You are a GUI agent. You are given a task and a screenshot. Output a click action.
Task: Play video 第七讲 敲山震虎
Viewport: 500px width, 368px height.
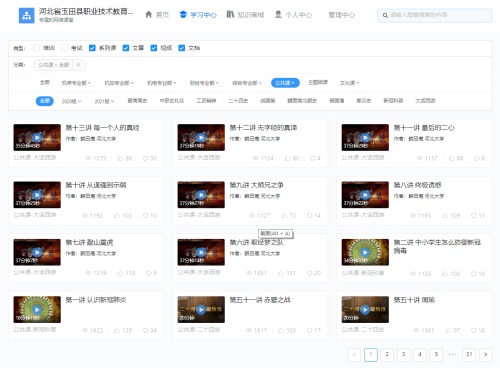37,252
